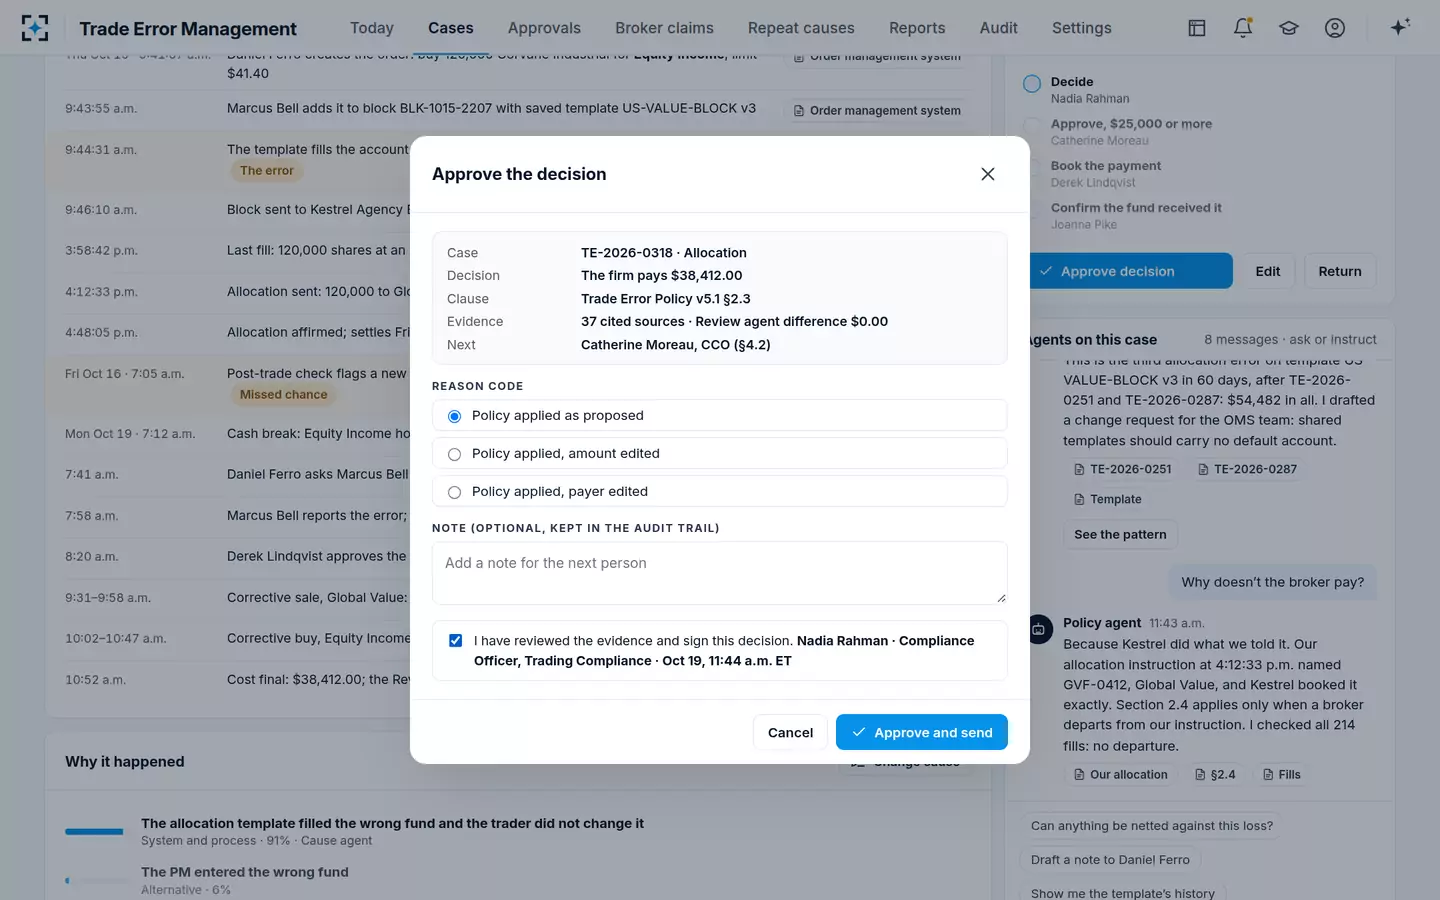Screen dimensions: 1440x900
Task: Open the Order management system chip at 9:43:55
Action: [x=877, y=110]
